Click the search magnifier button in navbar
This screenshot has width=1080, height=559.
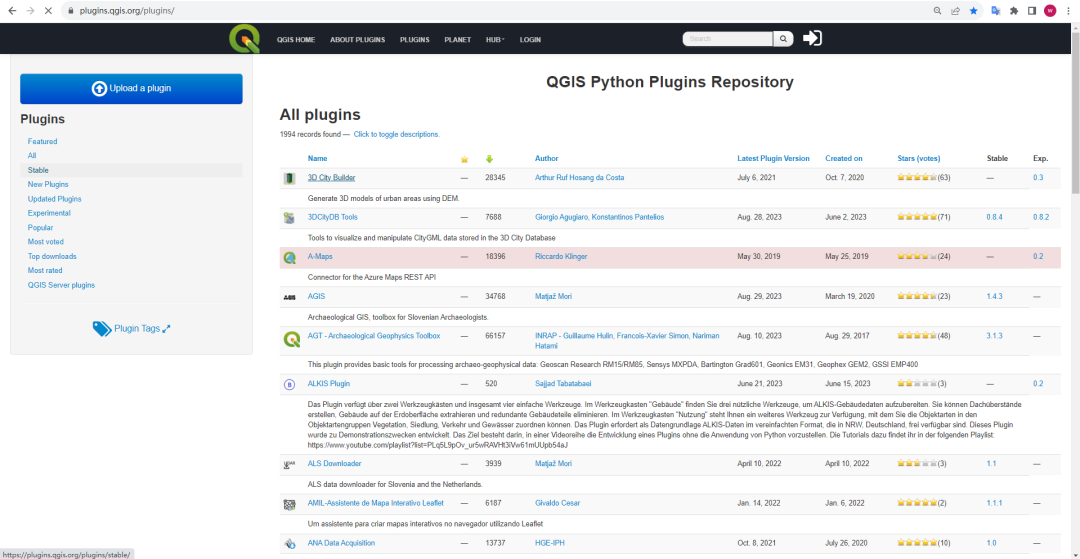(x=783, y=39)
